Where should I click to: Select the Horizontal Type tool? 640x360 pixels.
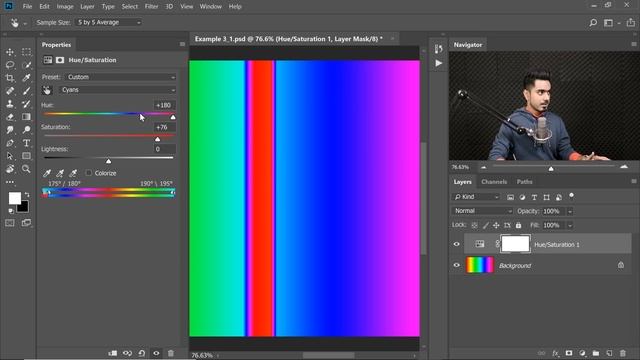(x=27, y=143)
